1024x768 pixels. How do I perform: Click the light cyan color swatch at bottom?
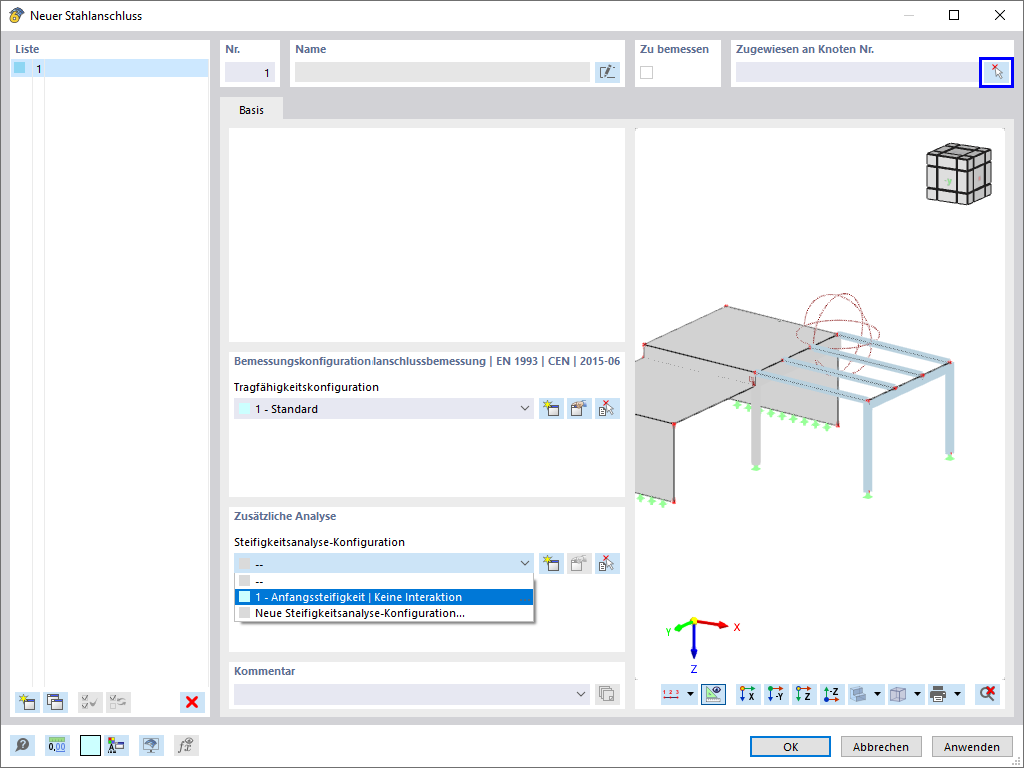click(x=90, y=745)
